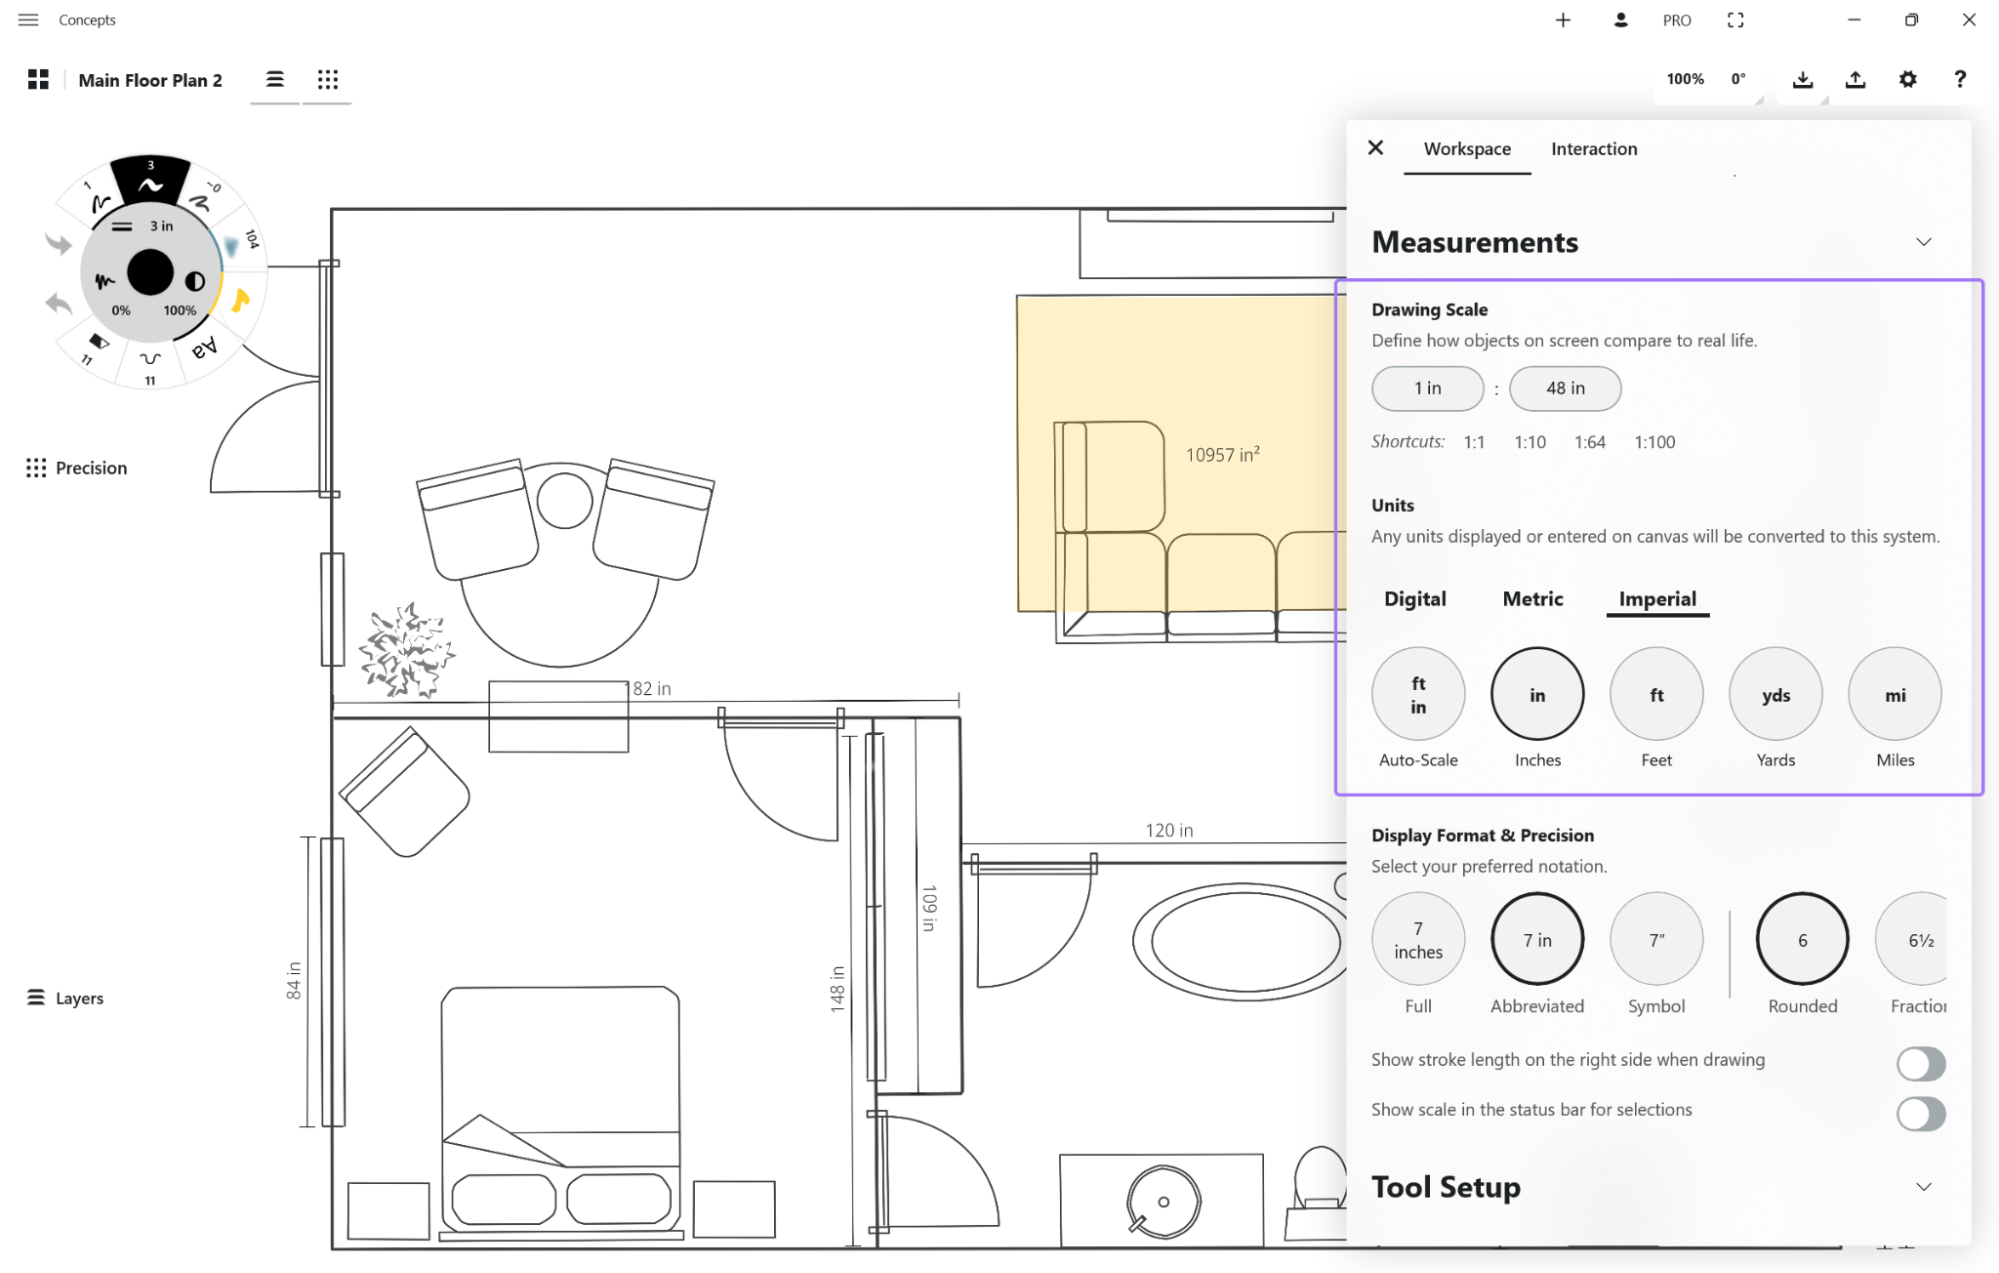Open the settings gear icon
Screen dimensions: 1999x1273
click(x=1907, y=79)
